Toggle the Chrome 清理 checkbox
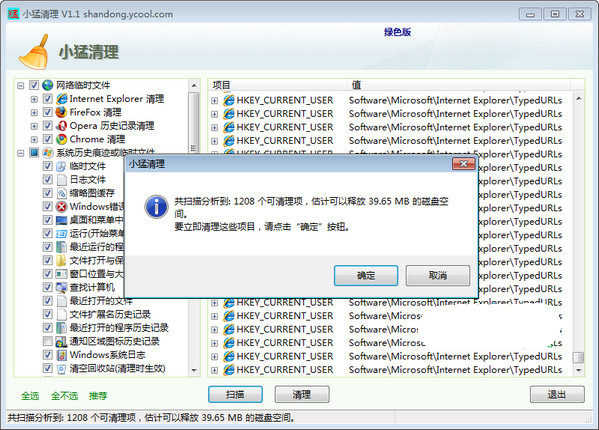Image resolution: width=599 pixels, height=430 pixels. 47,139
